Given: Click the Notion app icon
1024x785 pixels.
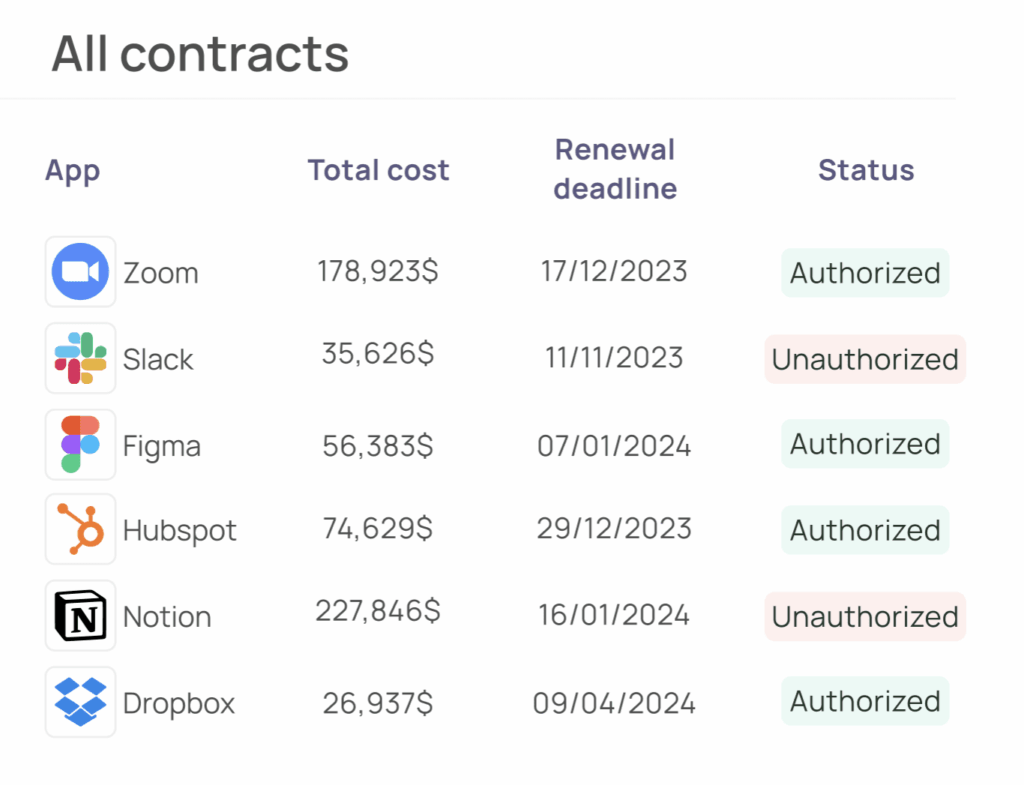Looking at the screenshot, I should point(80,616).
